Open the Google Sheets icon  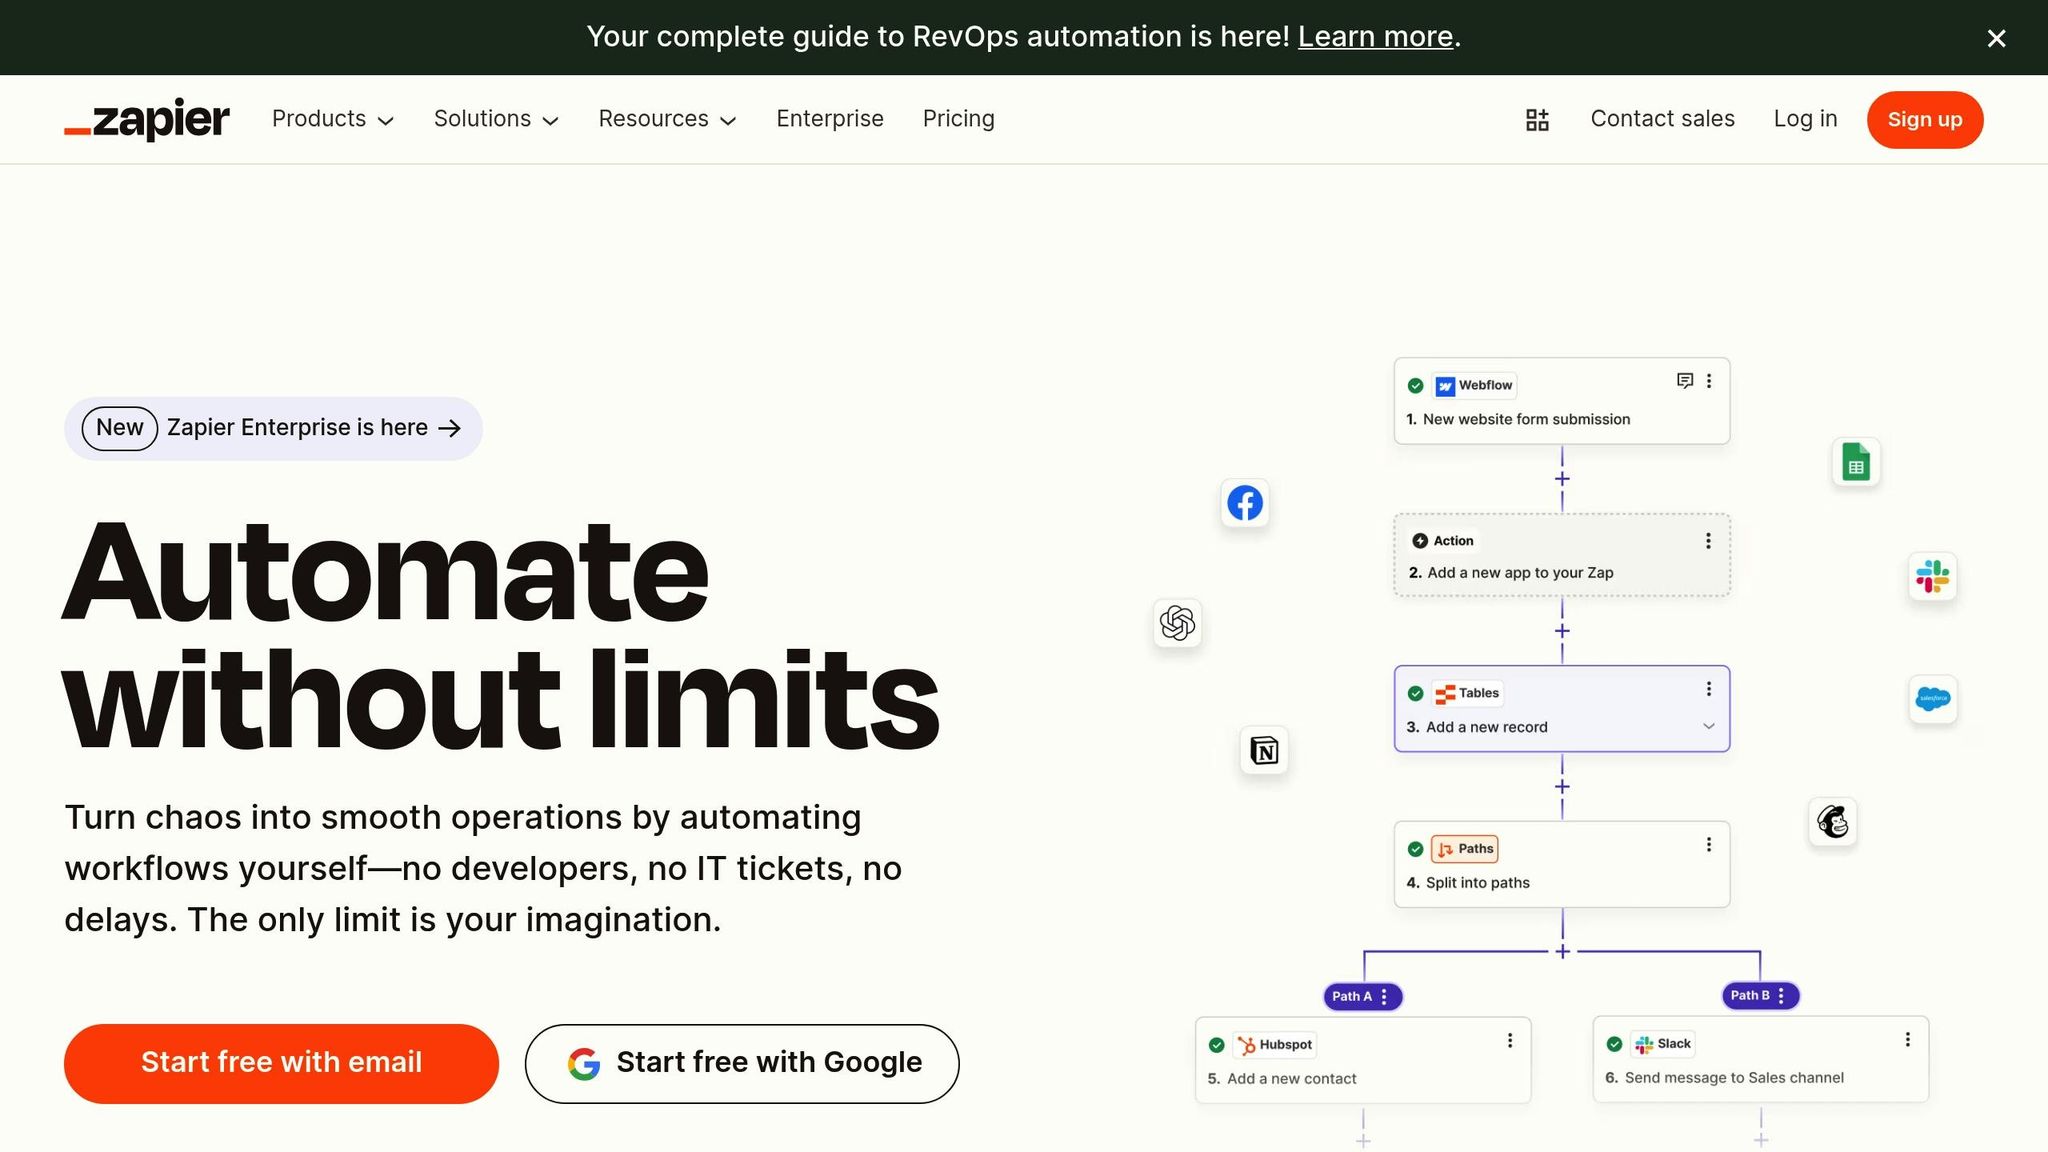(1856, 461)
